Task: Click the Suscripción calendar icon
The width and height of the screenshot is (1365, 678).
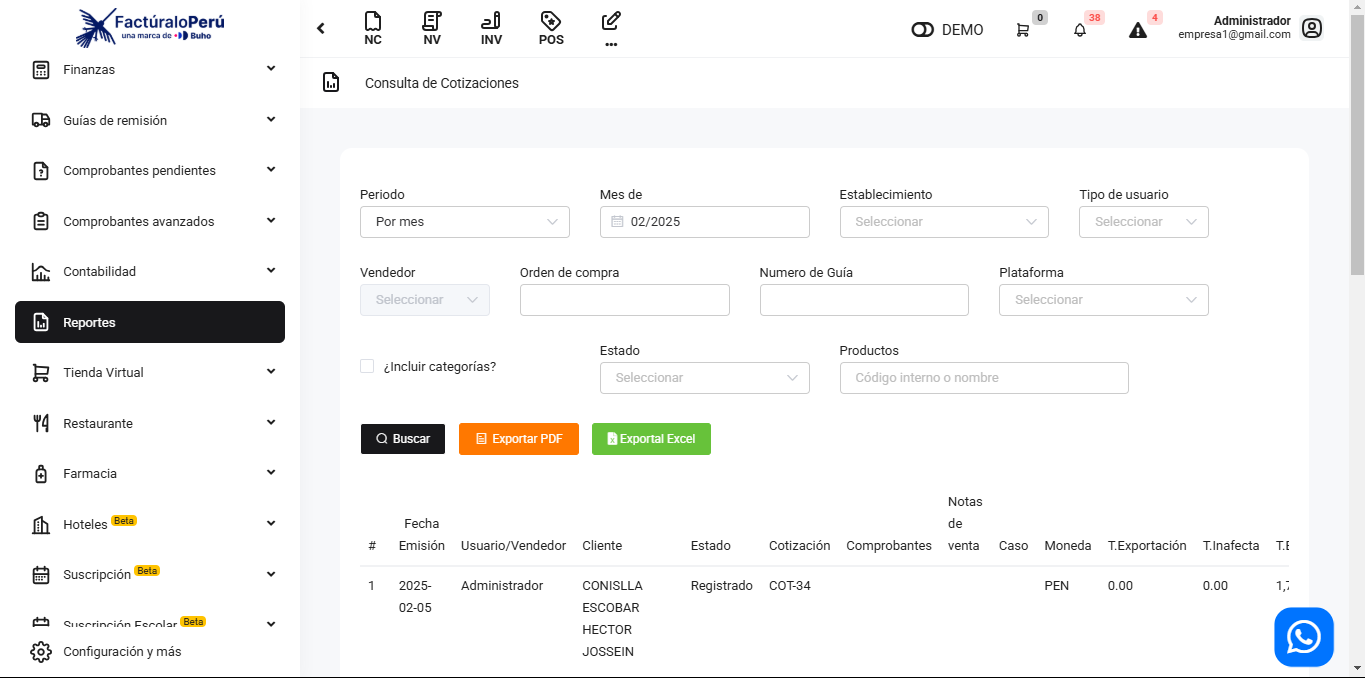Action: point(41,575)
